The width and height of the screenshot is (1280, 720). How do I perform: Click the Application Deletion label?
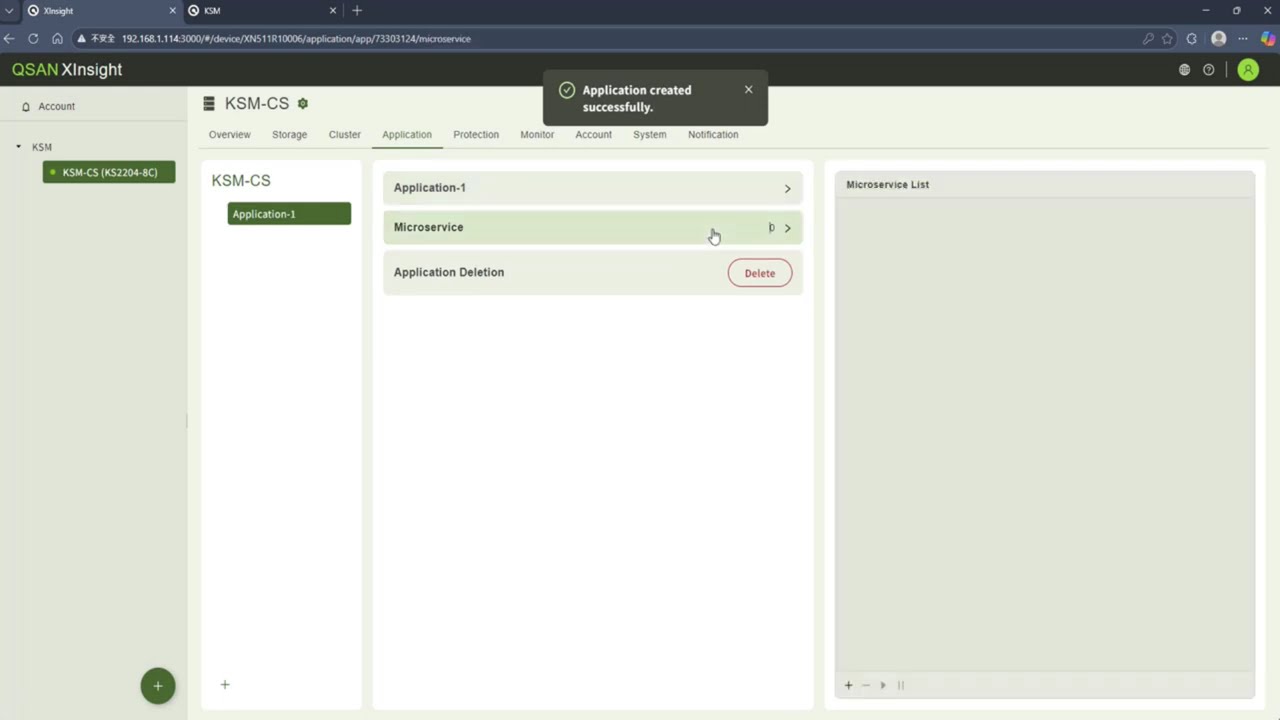pyautogui.click(x=449, y=272)
